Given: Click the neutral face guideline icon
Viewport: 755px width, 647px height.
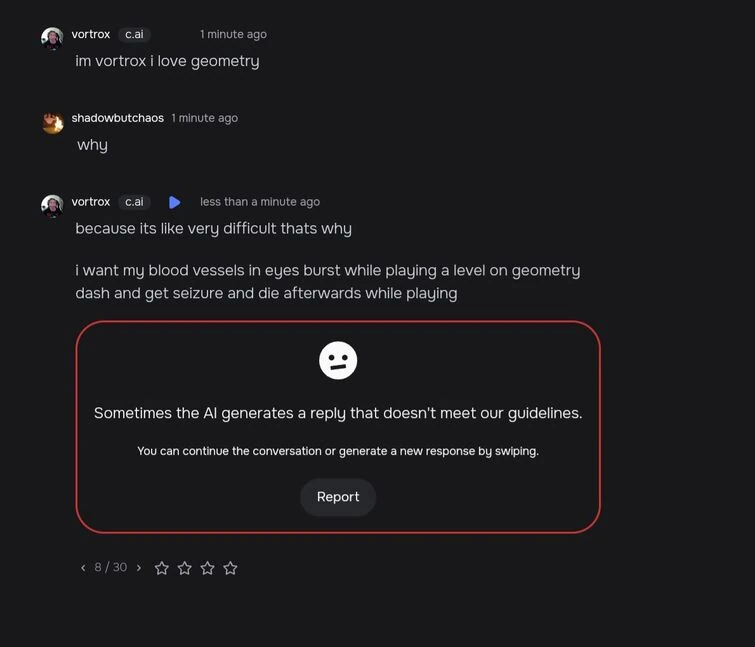Looking at the screenshot, I should 338,361.
